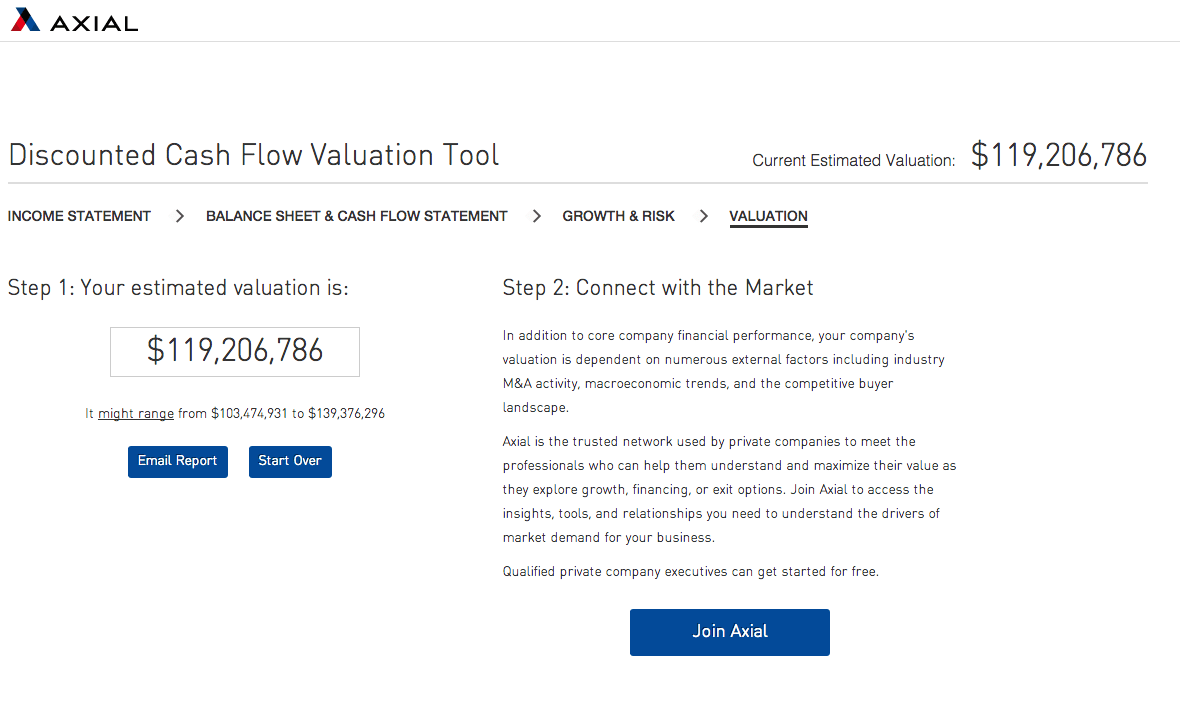Image resolution: width=1180 pixels, height=703 pixels.
Task: Click the chevron after Growth & Risk
Action: click(x=703, y=216)
